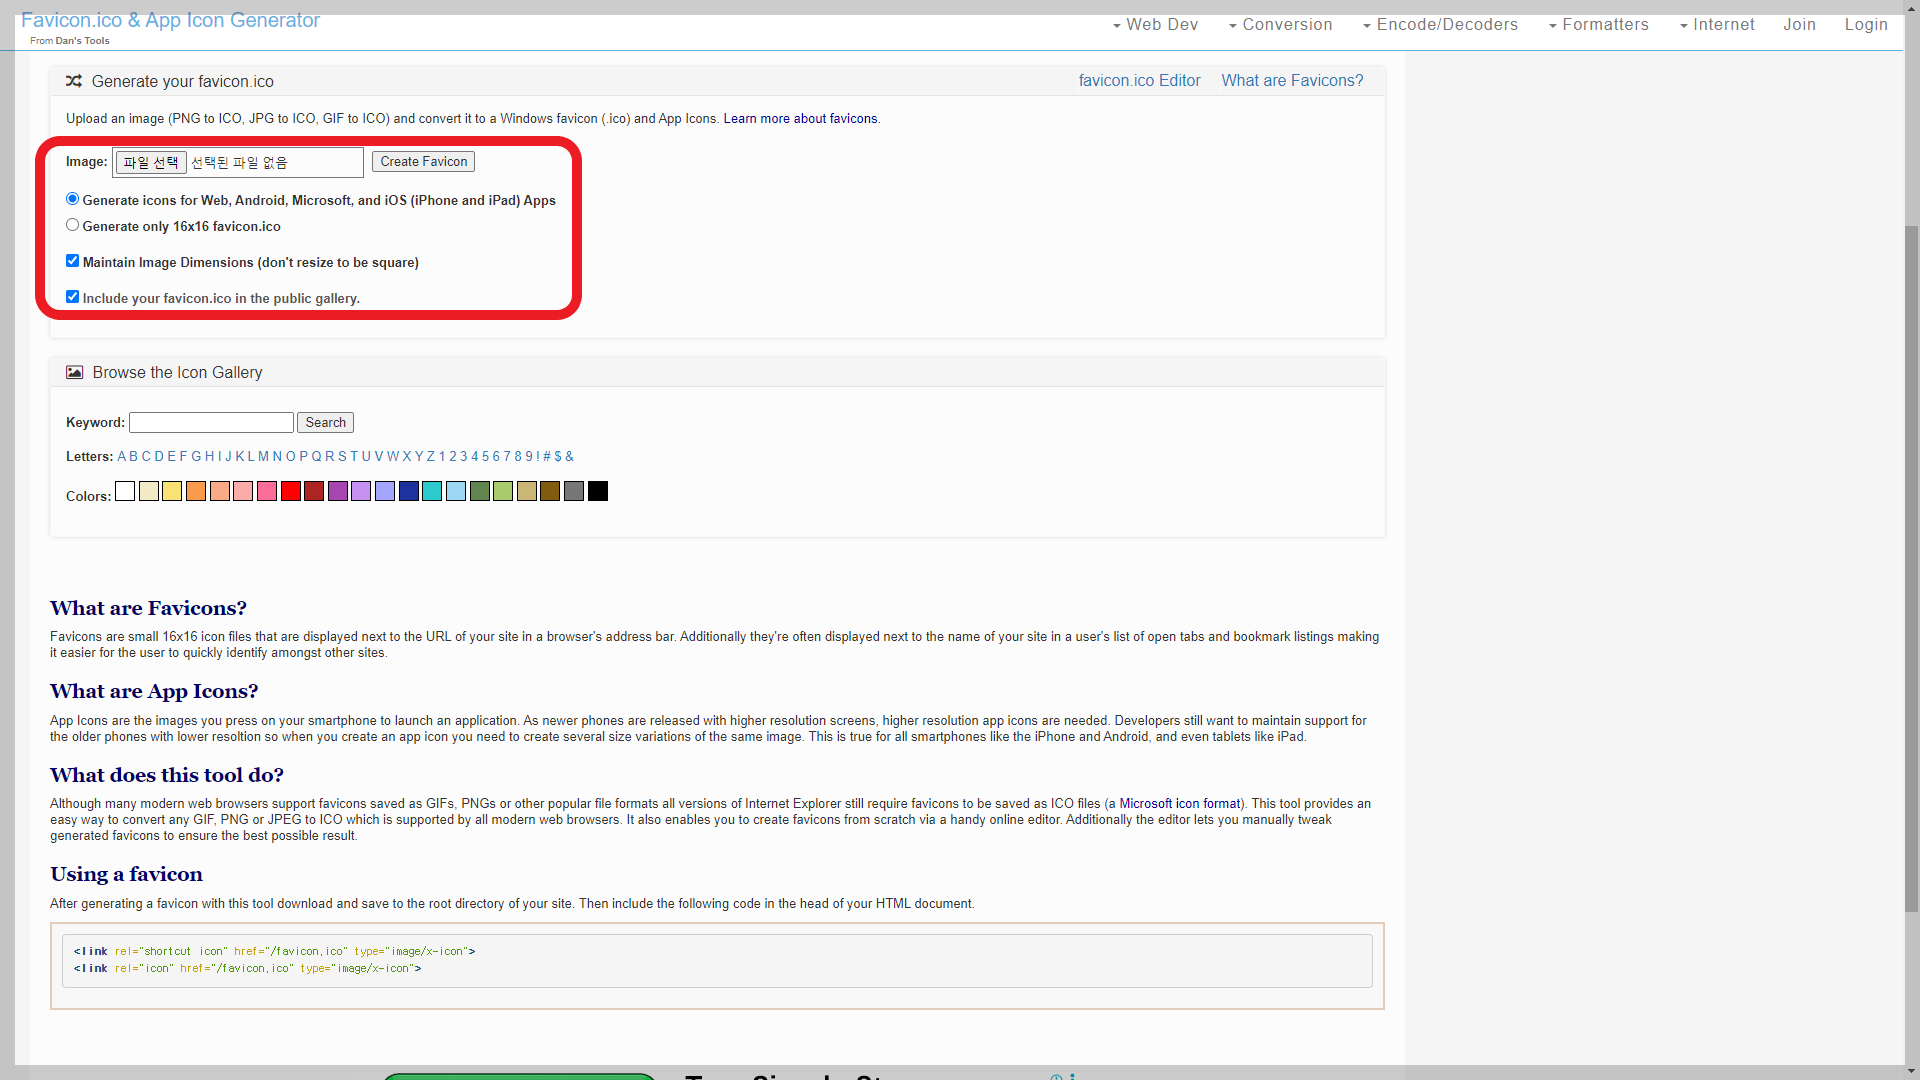The width and height of the screenshot is (1920, 1080).
Task: Open the Formatters menu
Action: pyautogui.click(x=1598, y=25)
